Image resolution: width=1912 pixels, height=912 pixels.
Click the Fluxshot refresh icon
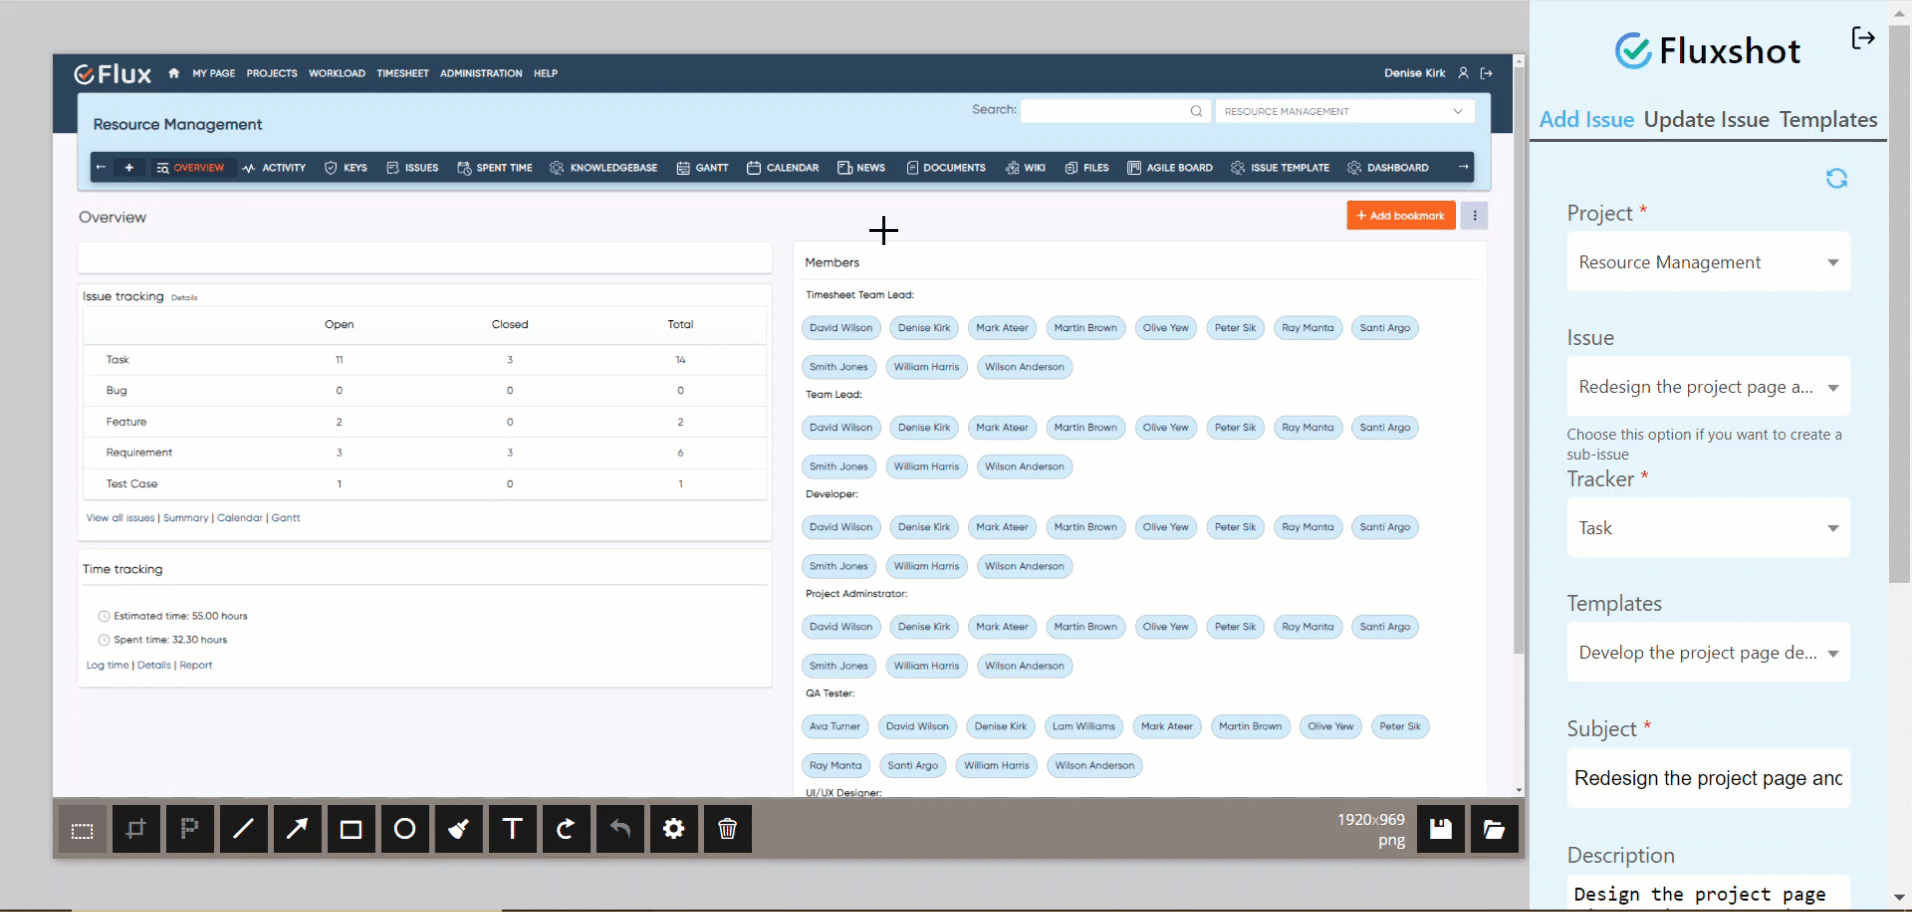(1836, 178)
